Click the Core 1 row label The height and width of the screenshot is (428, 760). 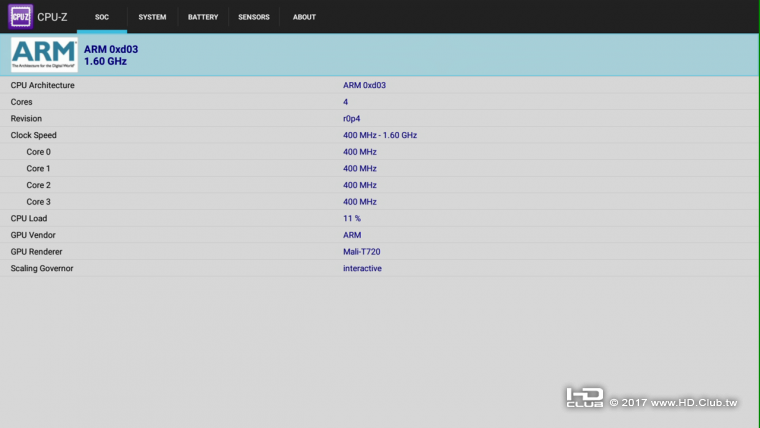coord(38,169)
